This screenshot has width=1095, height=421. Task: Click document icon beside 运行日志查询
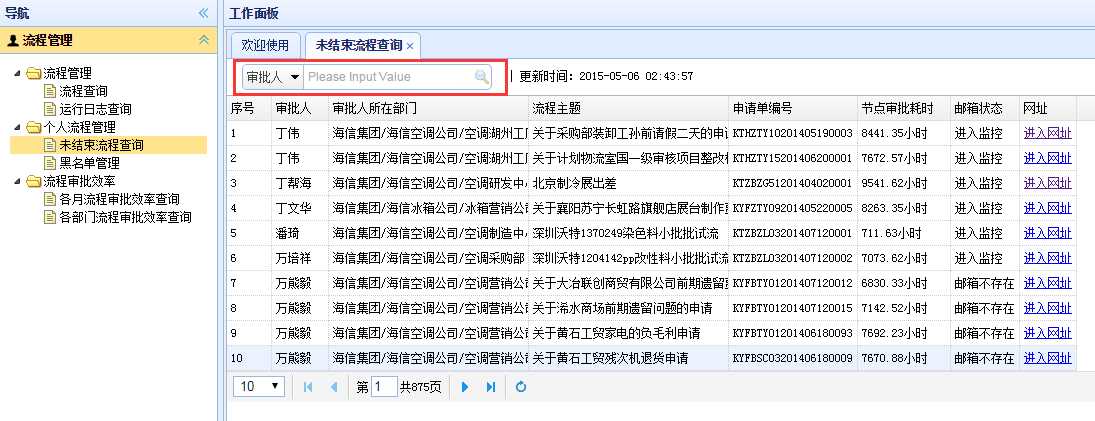pos(50,110)
